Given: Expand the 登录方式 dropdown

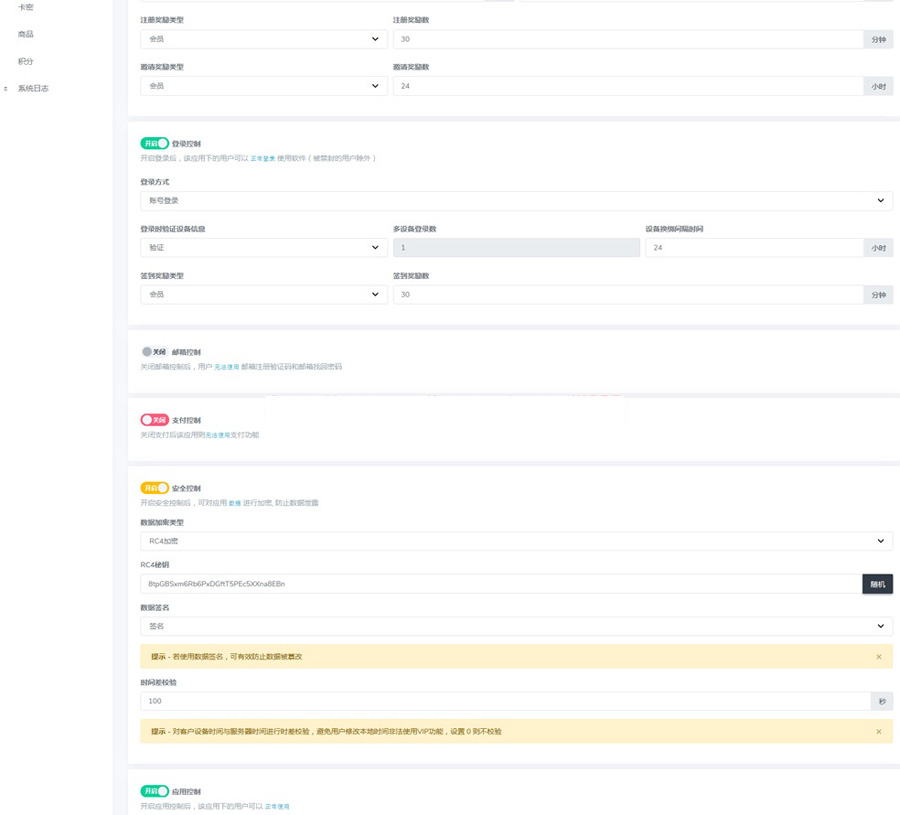Looking at the screenshot, I should pos(516,201).
